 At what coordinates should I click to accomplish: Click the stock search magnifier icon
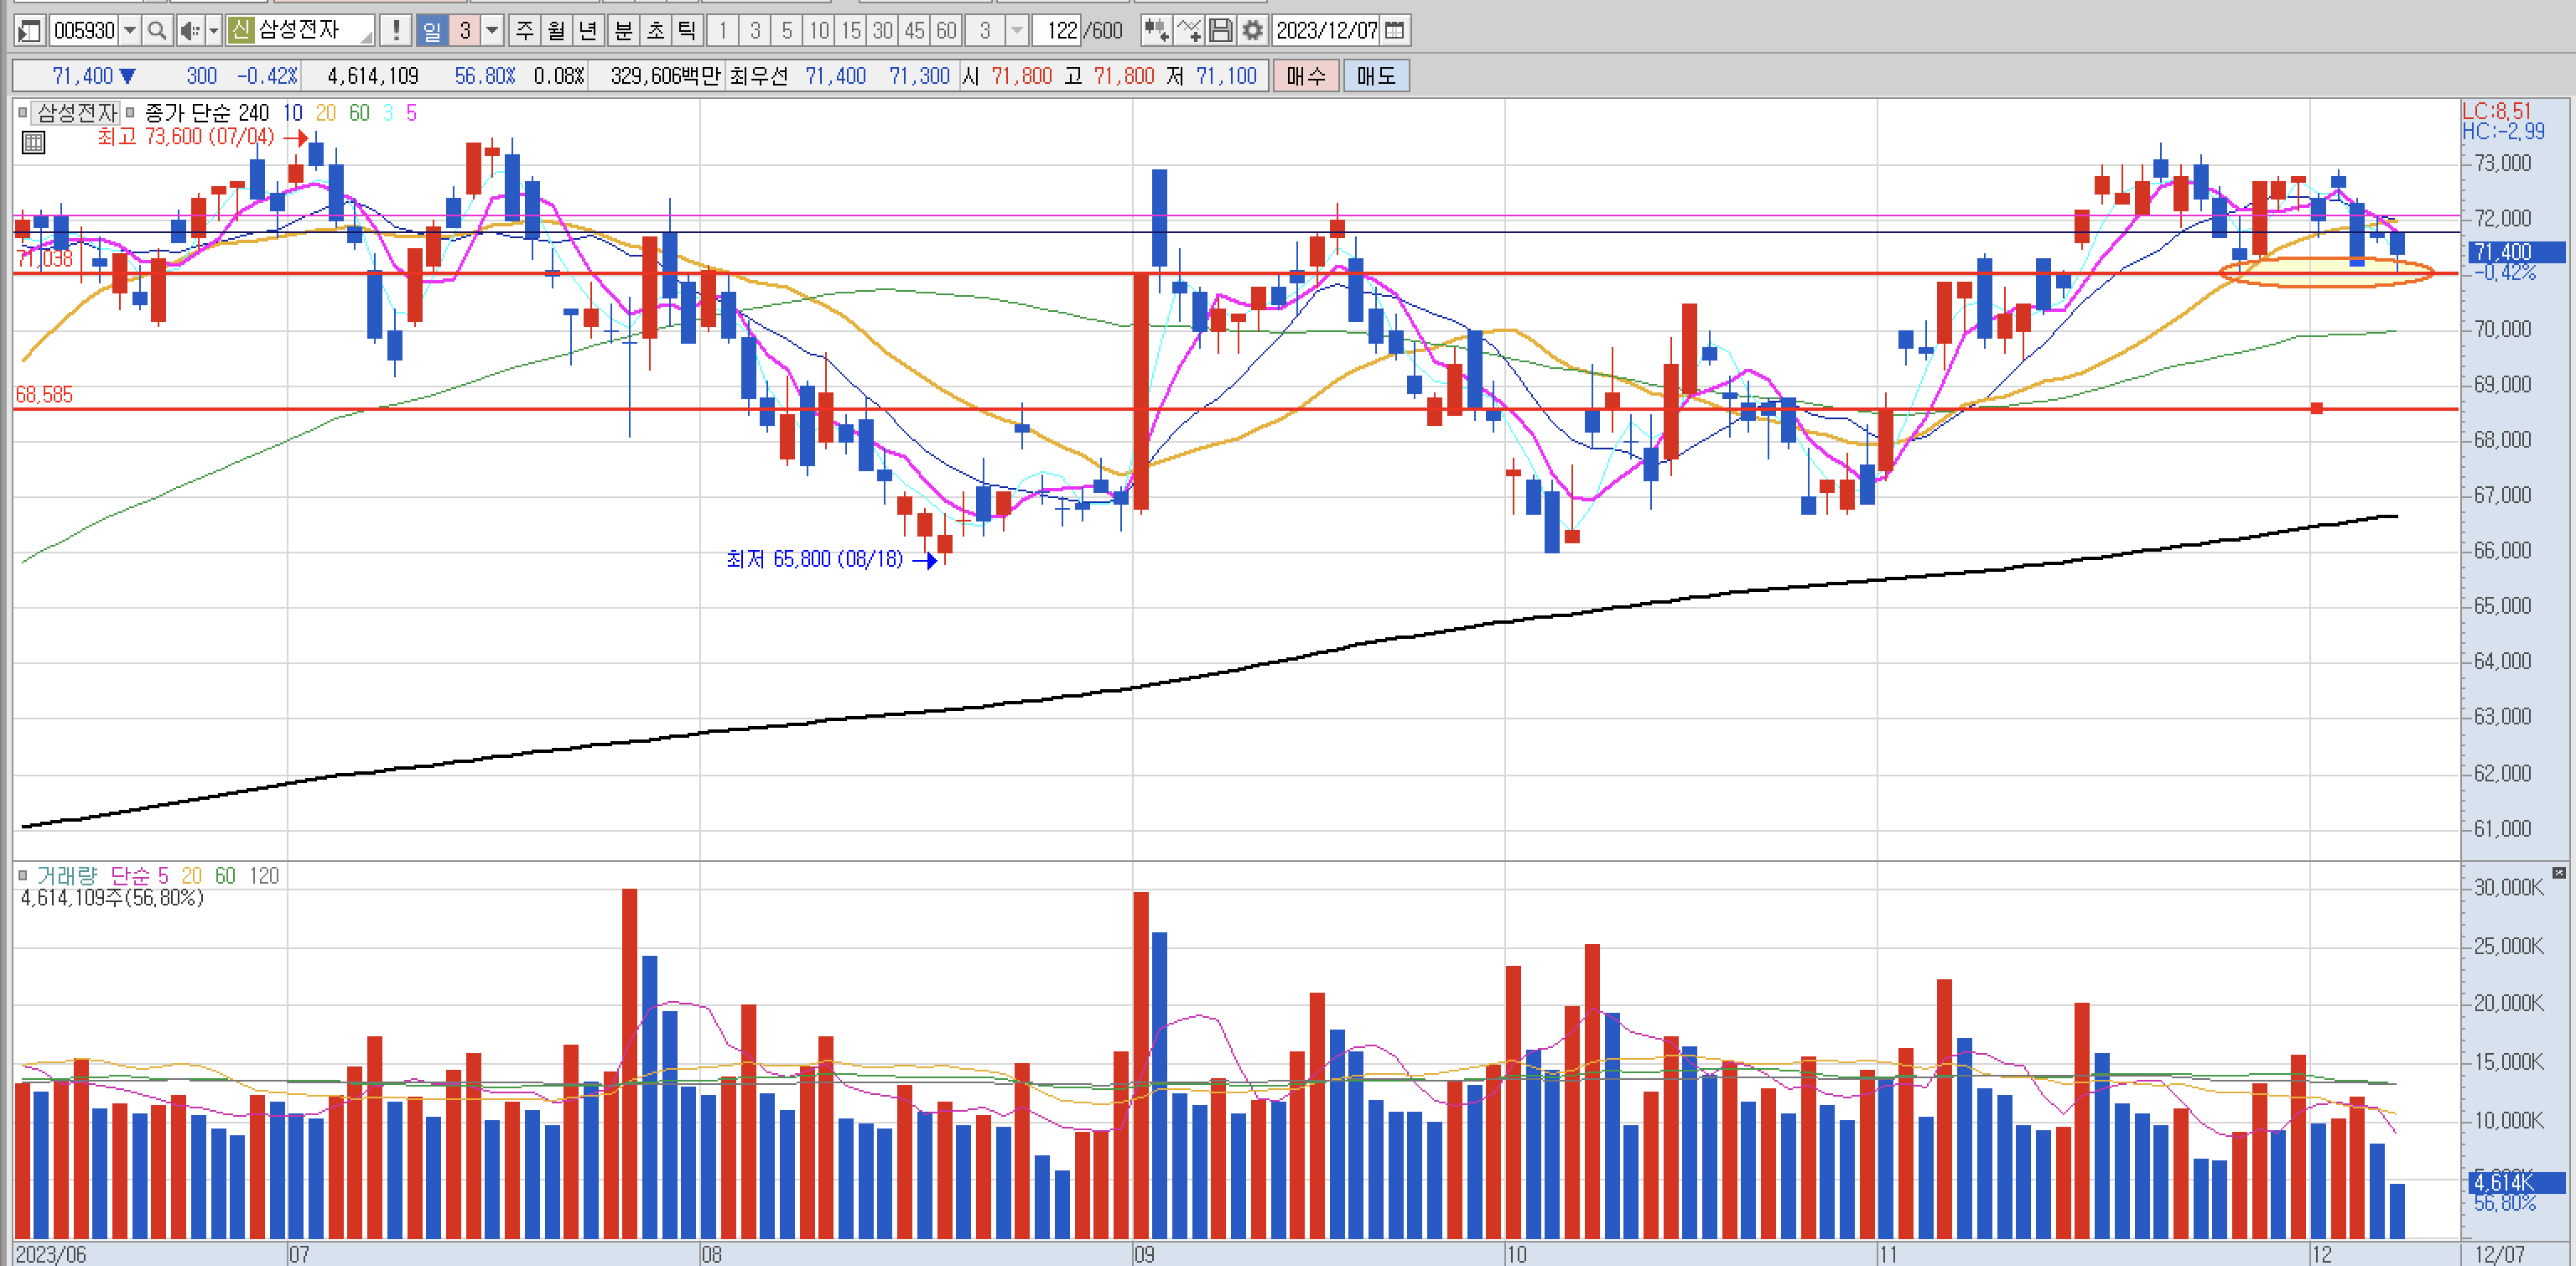coord(156,30)
